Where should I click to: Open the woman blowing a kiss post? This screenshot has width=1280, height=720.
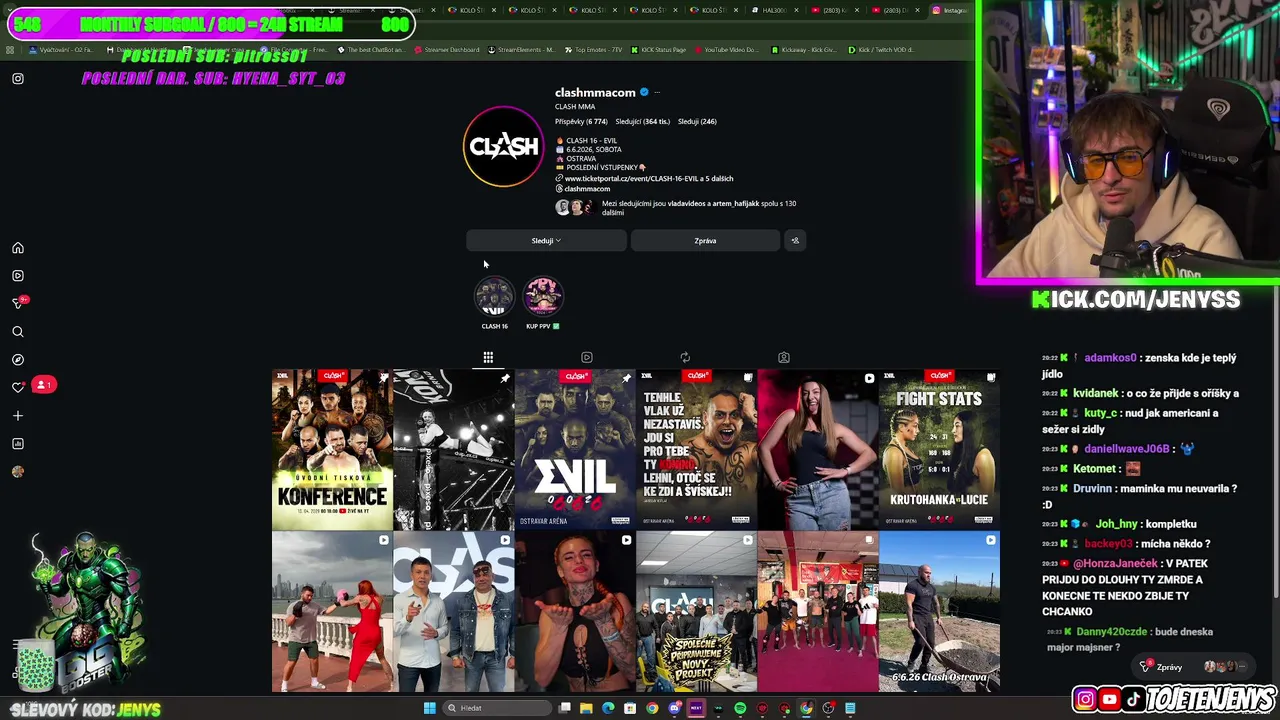[575, 612]
